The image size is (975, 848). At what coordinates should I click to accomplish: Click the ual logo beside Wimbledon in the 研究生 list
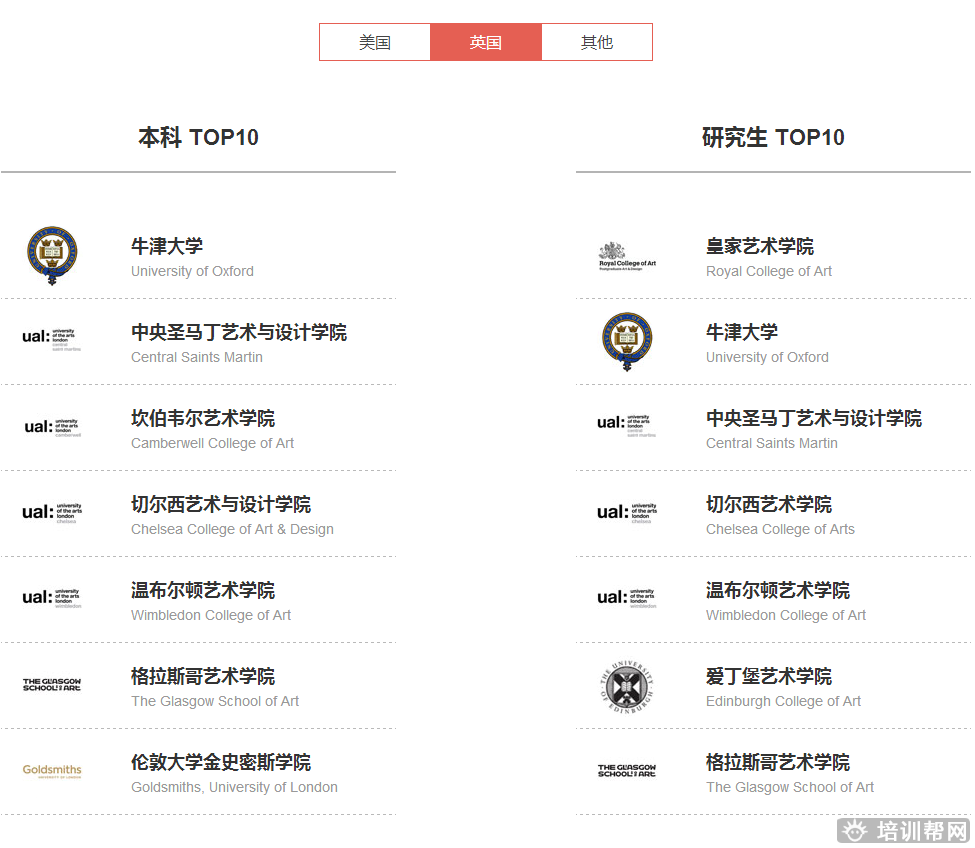click(x=627, y=598)
